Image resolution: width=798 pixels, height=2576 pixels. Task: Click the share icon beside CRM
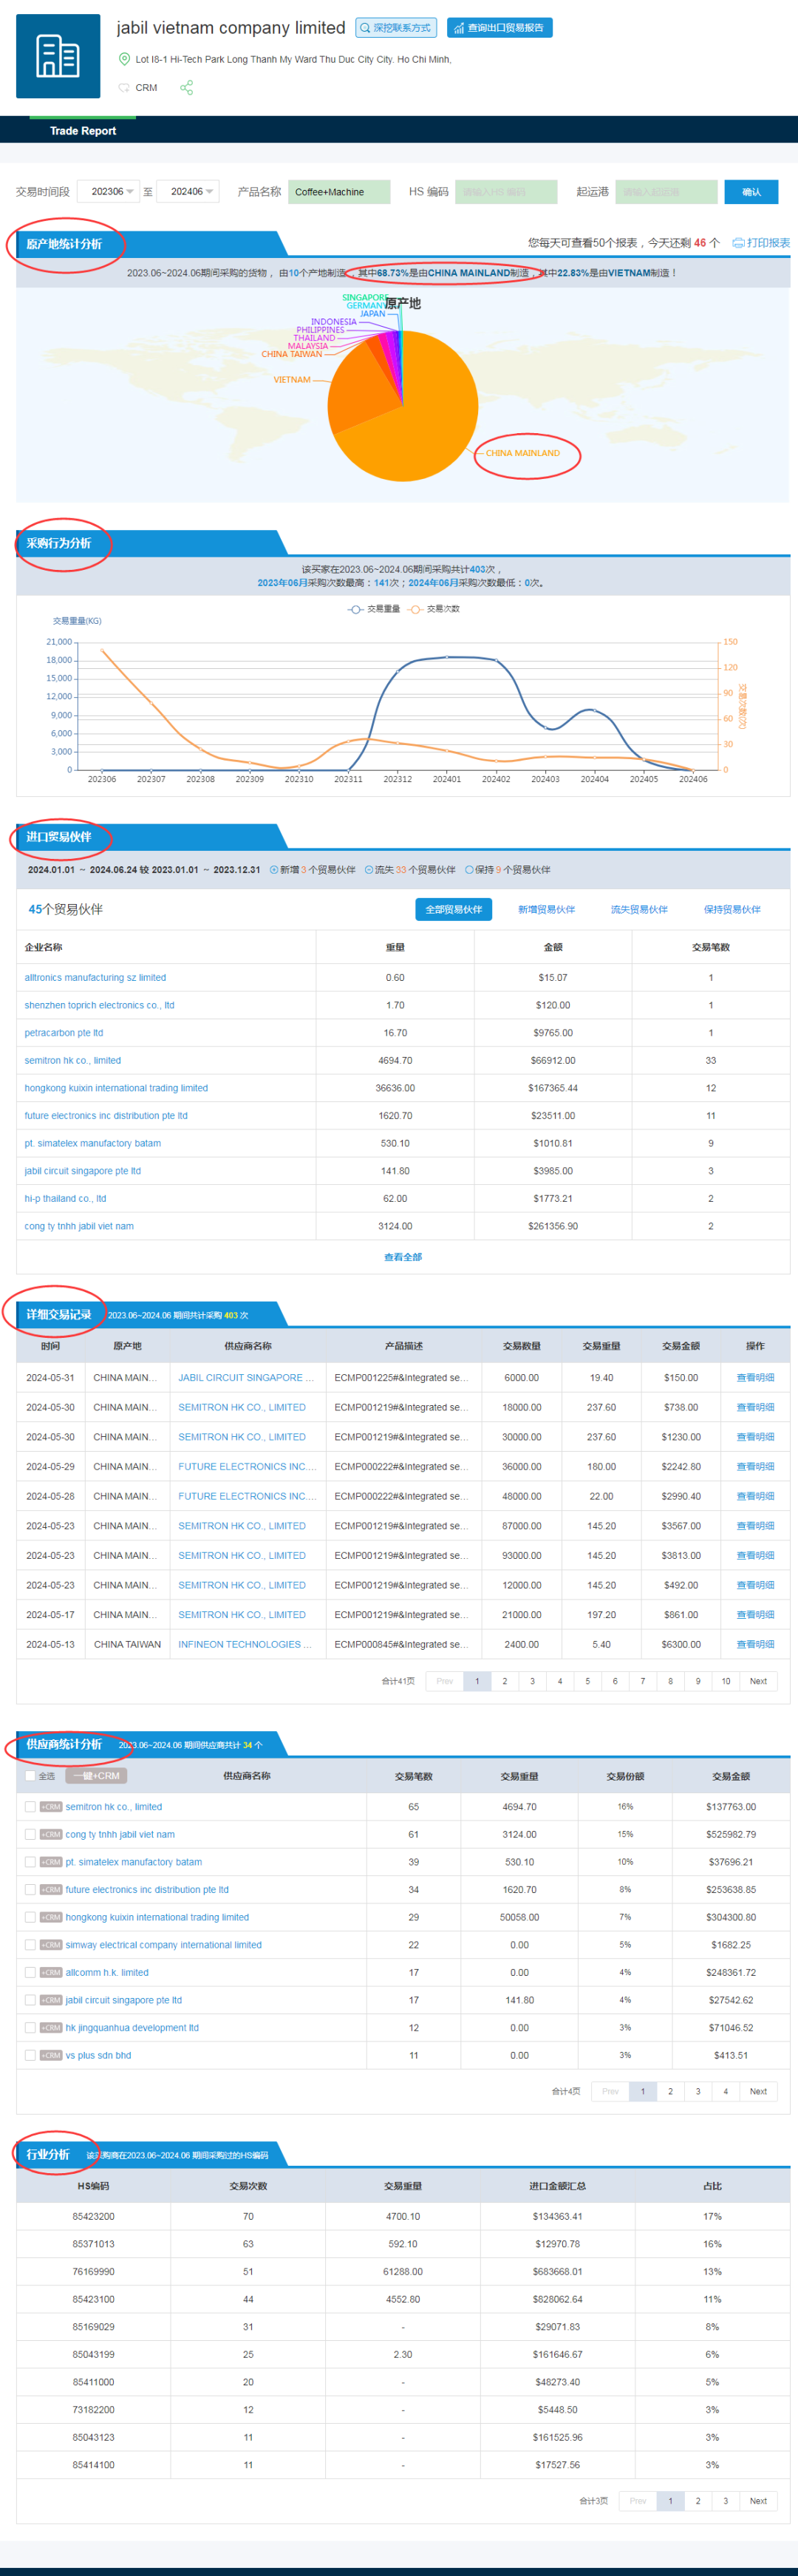click(x=186, y=88)
